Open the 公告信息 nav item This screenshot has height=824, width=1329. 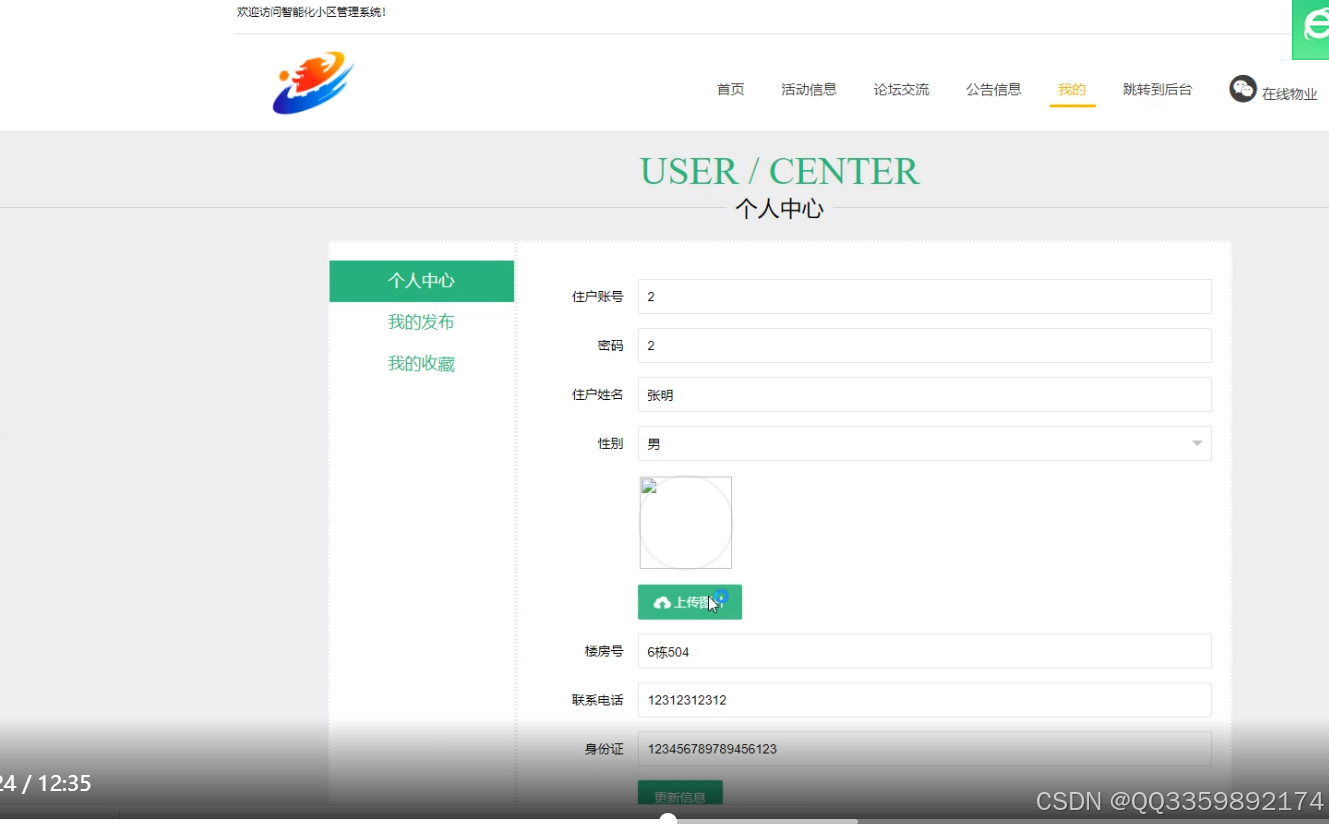click(993, 89)
